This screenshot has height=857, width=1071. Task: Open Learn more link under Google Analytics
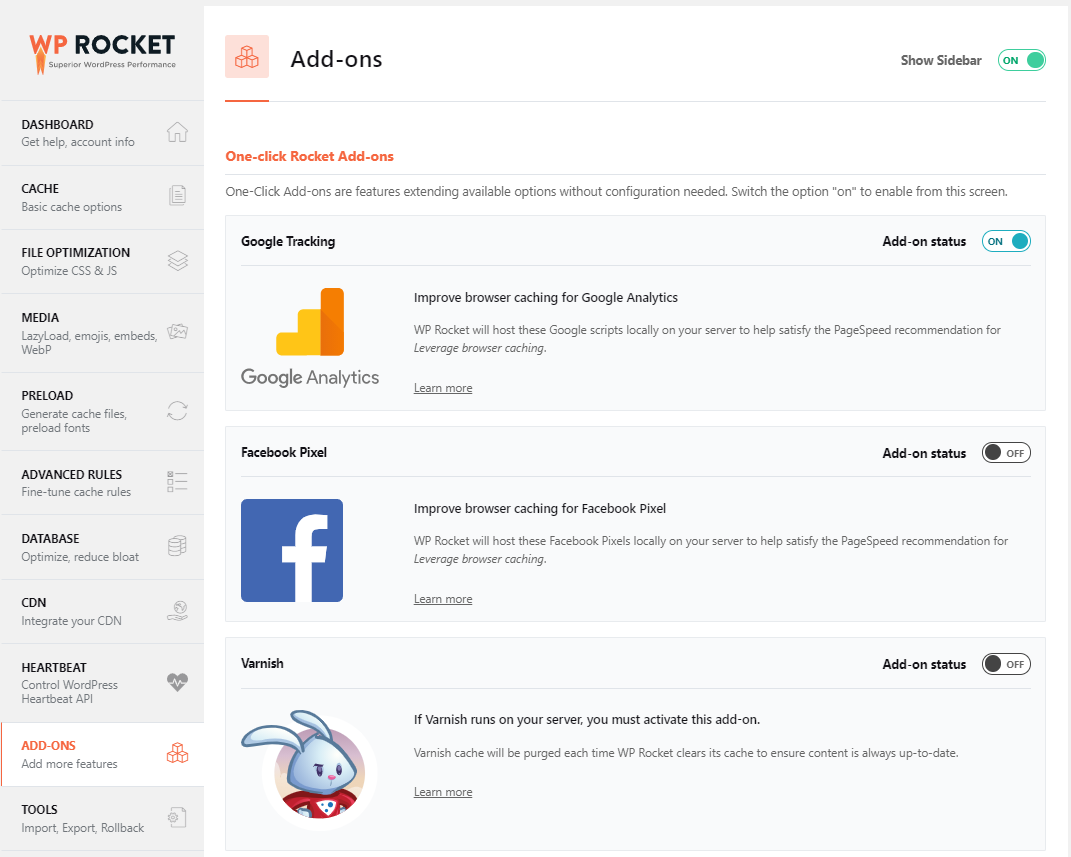(443, 388)
